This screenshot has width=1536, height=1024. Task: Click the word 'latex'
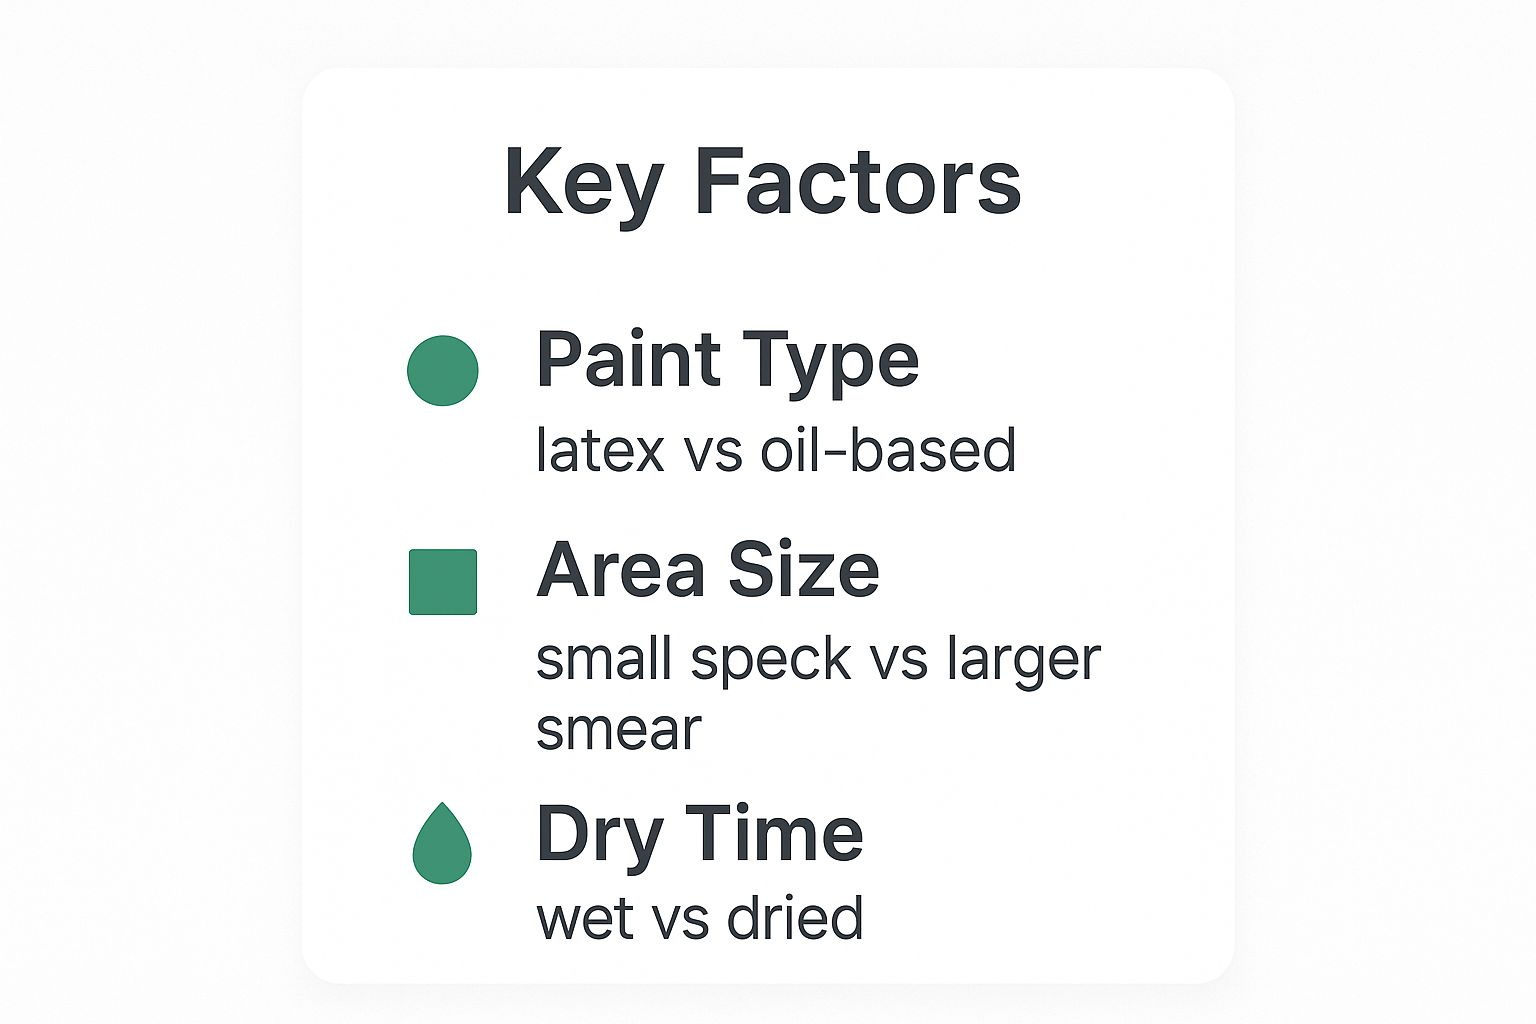pyautogui.click(x=600, y=450)
